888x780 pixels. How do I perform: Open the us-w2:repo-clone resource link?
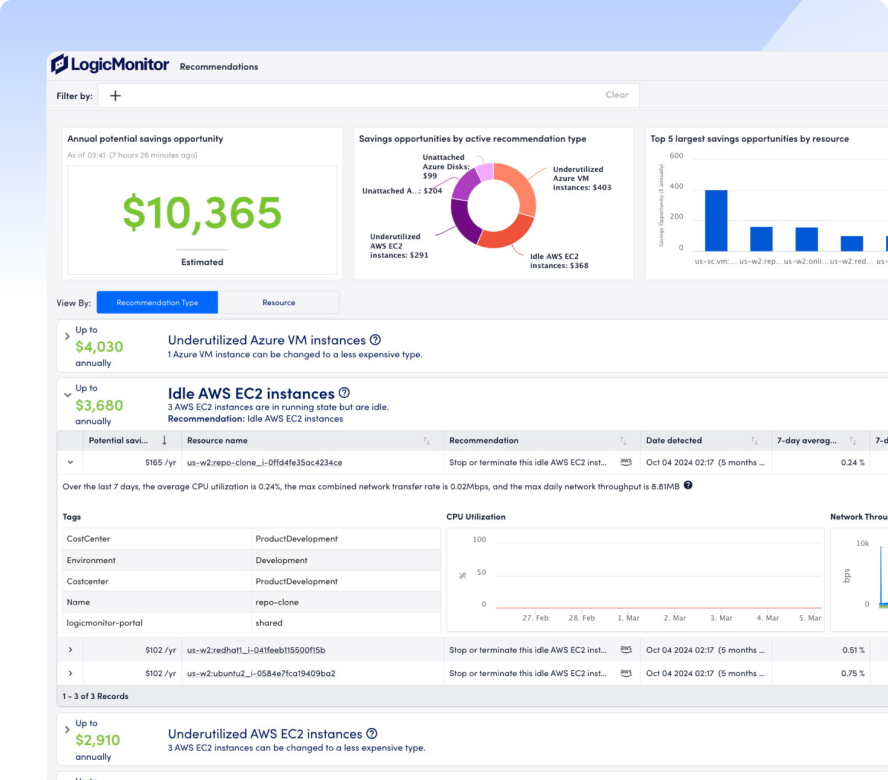point(264,462)
